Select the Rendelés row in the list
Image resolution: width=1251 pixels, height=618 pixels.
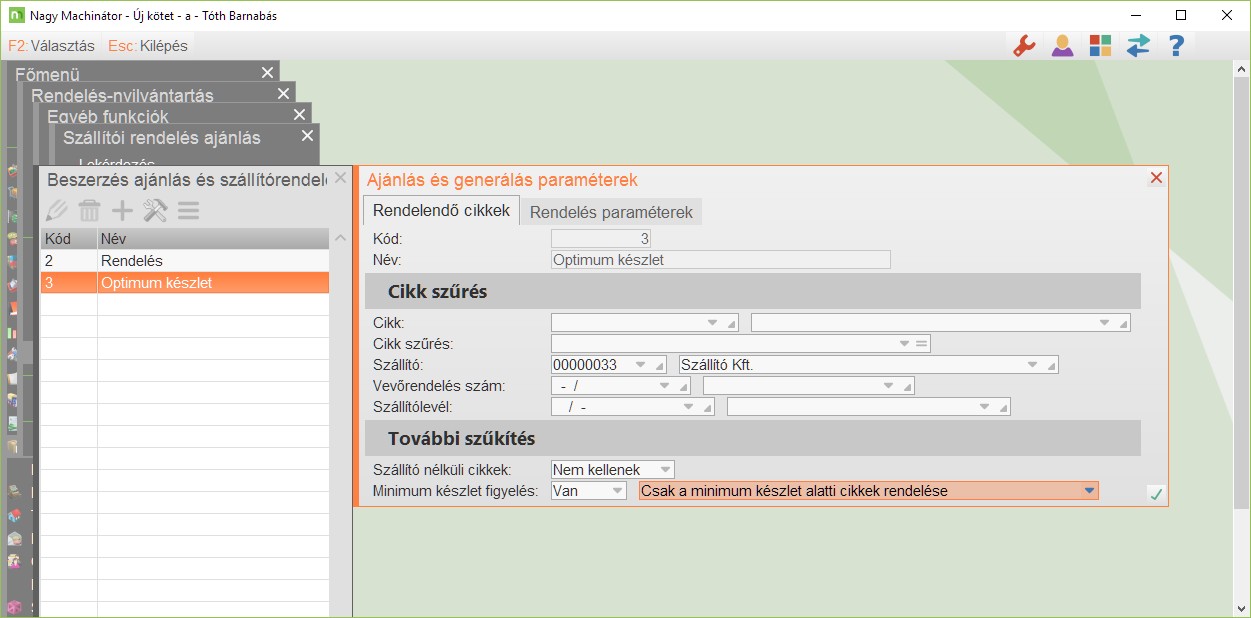(x=184, y=260)
